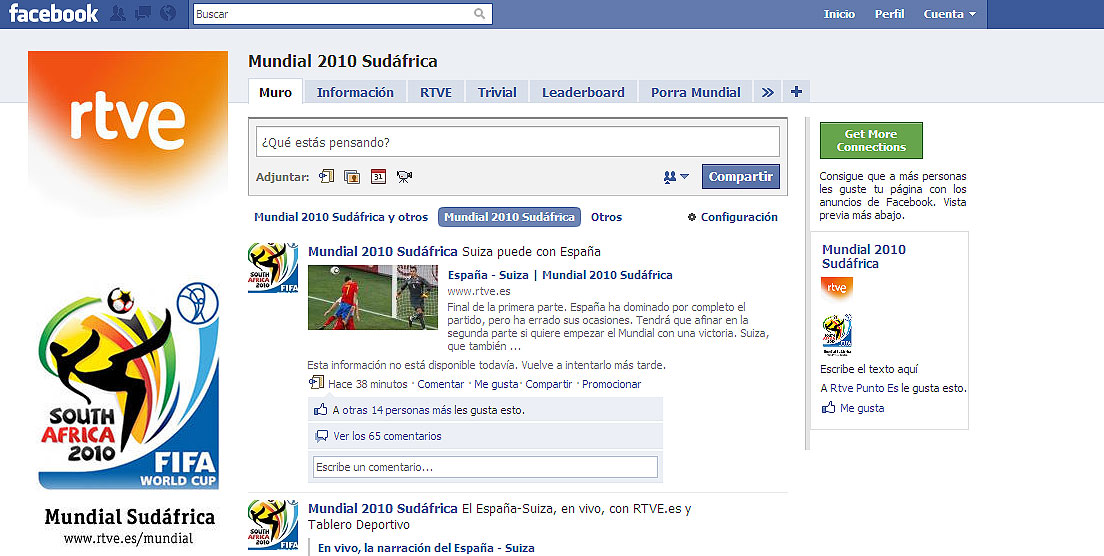Filter wall by Mundial 2010 Sudáfrica y otros
1104x556 pixels.
tap(341, 217)
